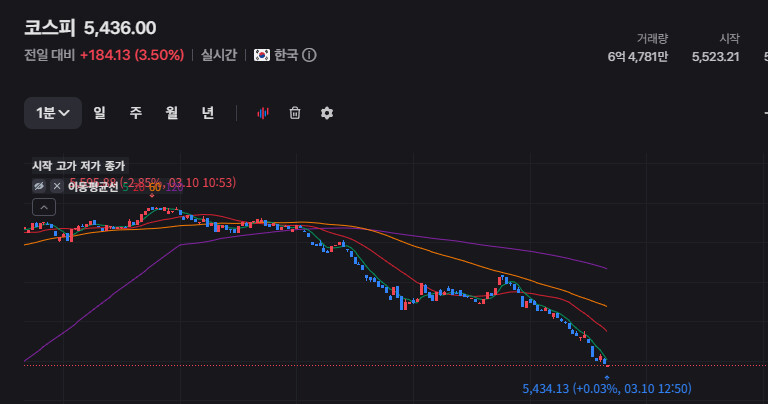Image resolution: width=768 pixels, height=404 pixels.
Task: Collapse the indicator legend chevron
Action: pyautogui.click(x=43, y=207)
